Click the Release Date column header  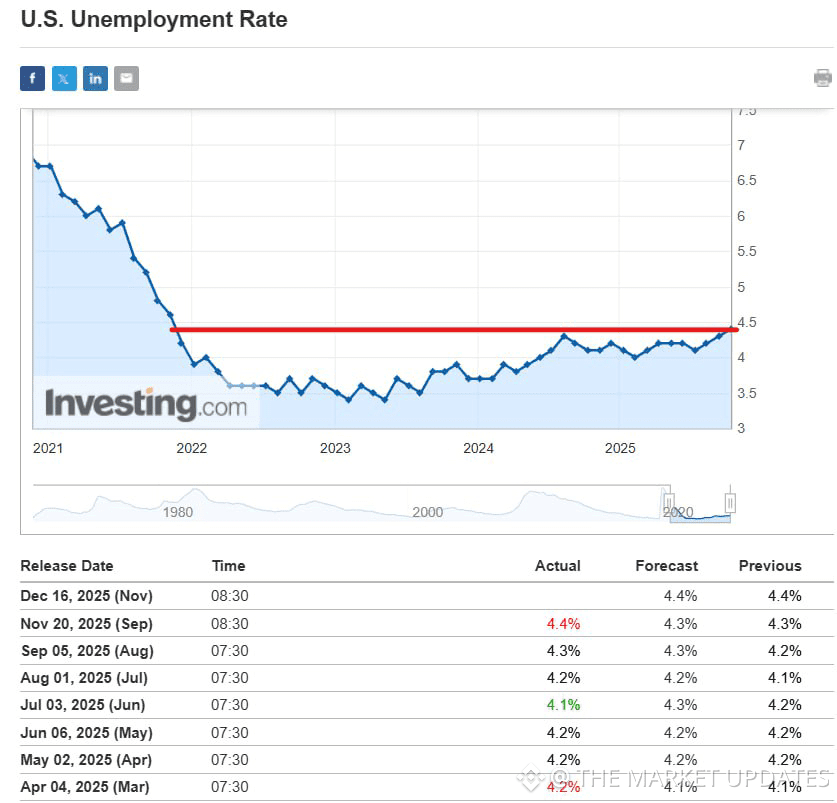(x=67, y=566)
